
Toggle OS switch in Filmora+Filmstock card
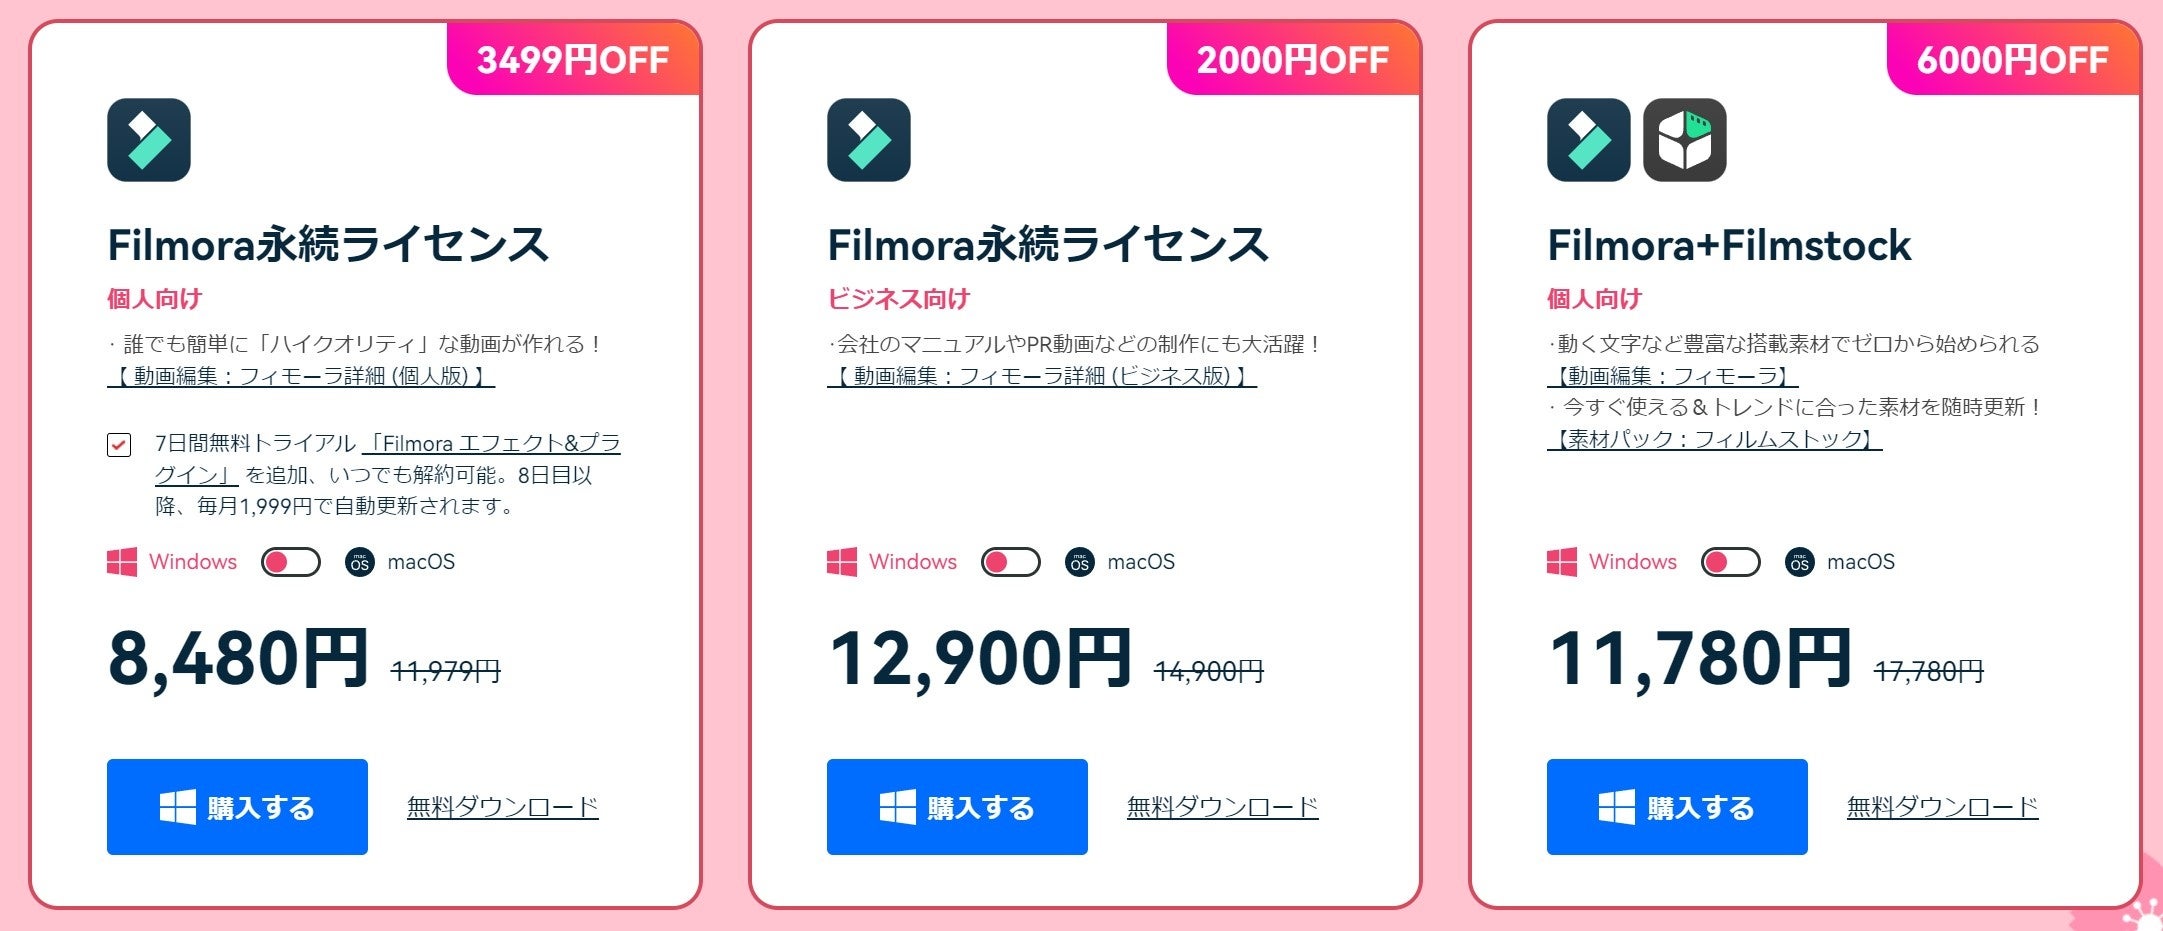click(1731, 562)
